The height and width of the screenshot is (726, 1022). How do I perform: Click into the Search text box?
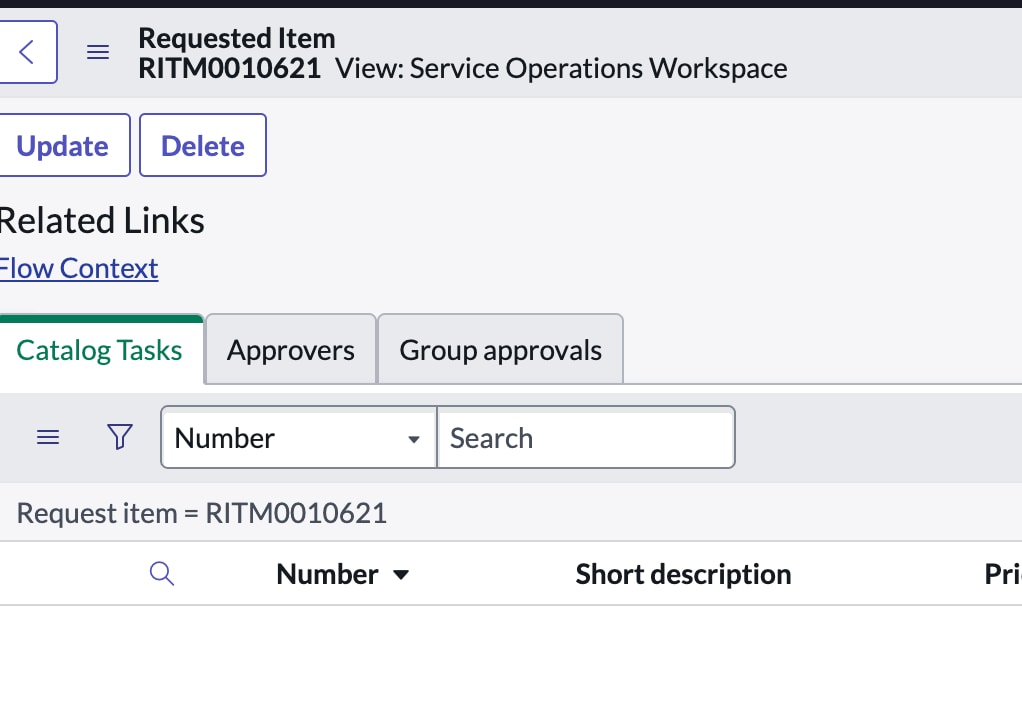tap(585, 437)
